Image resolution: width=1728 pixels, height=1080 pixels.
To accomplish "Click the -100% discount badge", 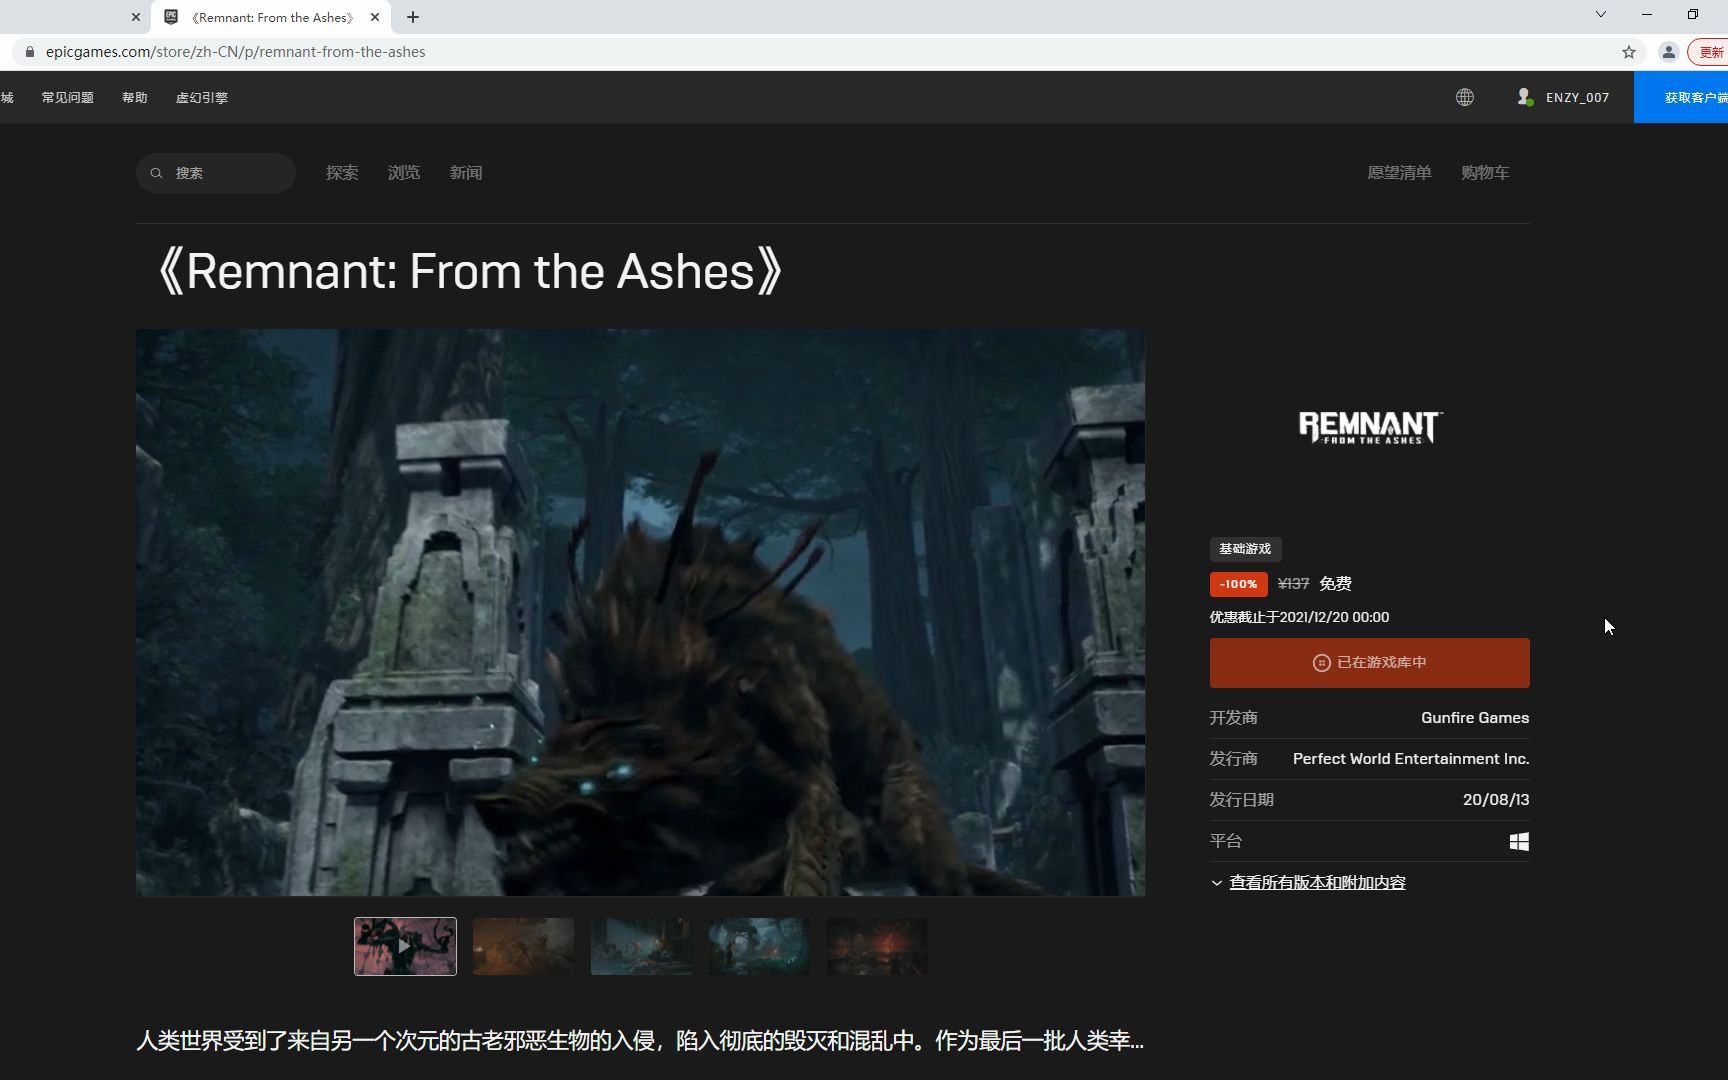I will [1238, 584].
